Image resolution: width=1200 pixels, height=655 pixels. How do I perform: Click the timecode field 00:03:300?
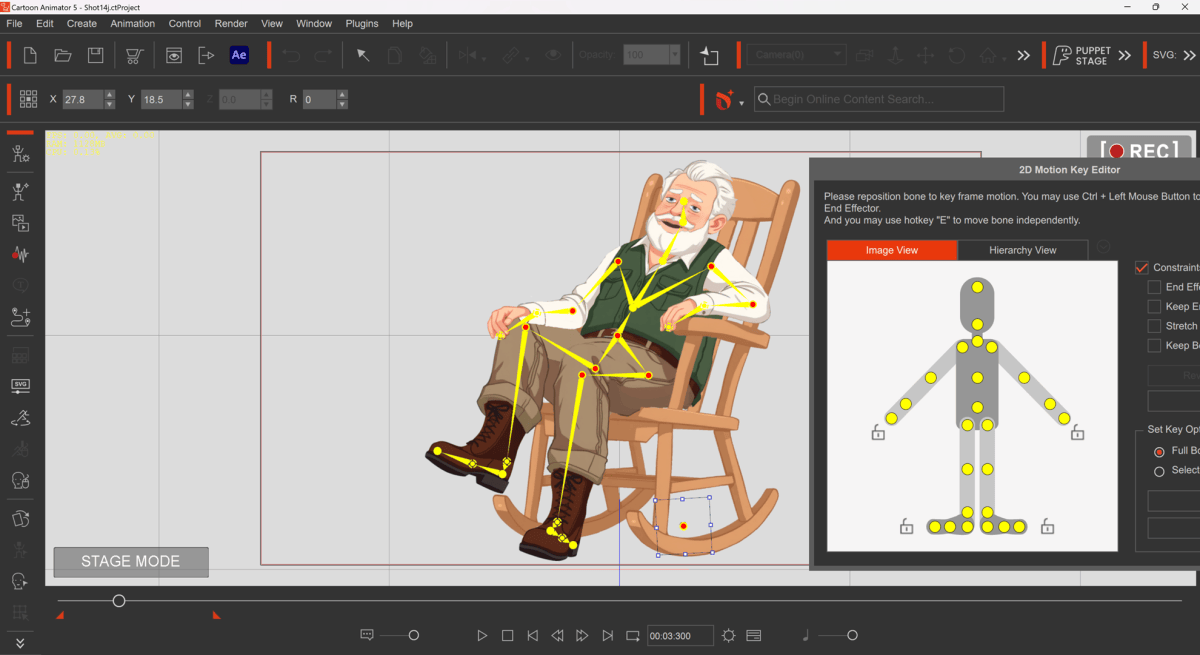point(680,635)
